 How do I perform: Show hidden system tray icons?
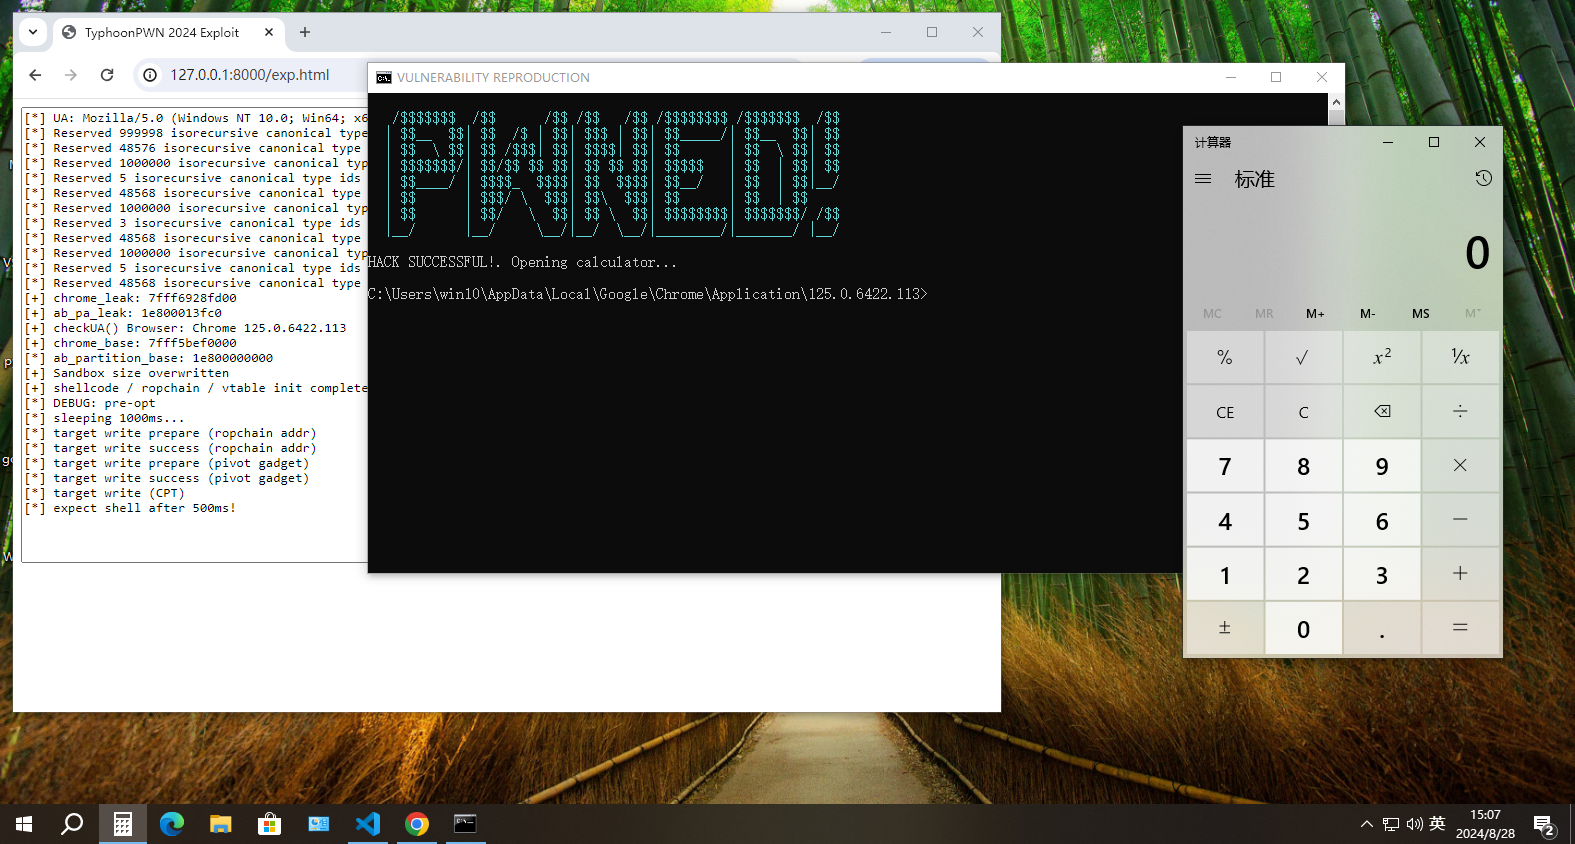pos(1366,824)
